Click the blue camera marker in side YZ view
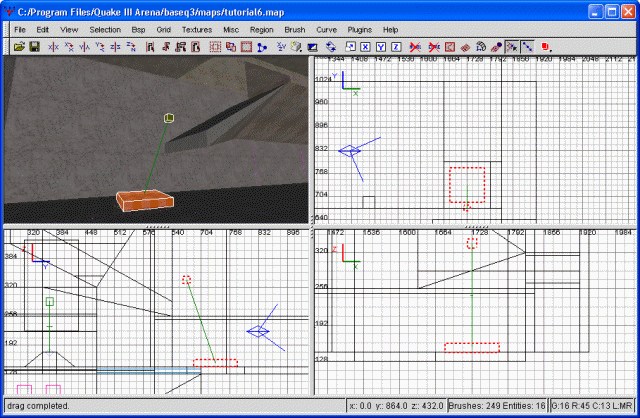 point(258,331)
